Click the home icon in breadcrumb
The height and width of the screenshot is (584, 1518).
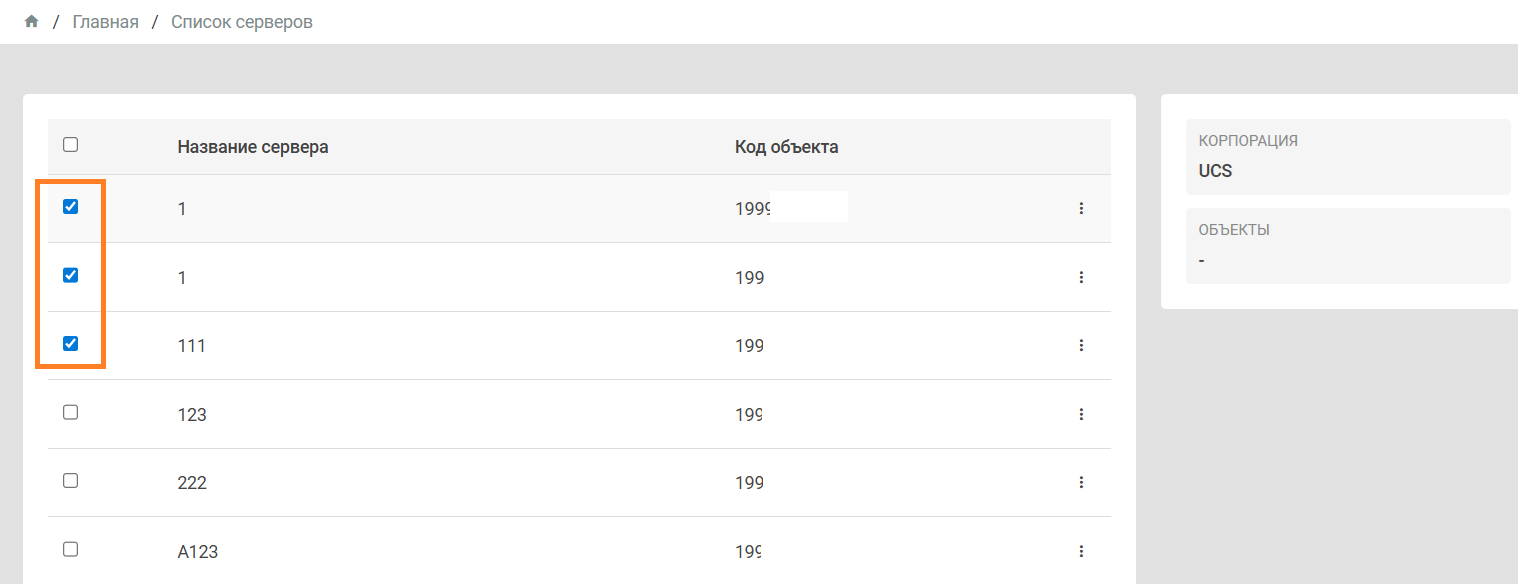pyautogui.click(x=31, y=21)
